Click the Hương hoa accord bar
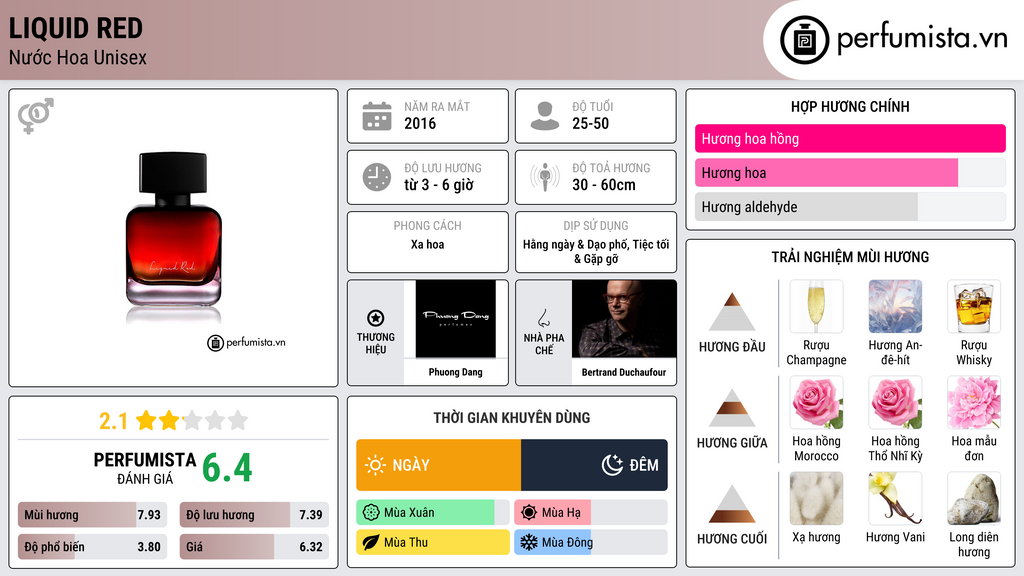Viewport: 1024px width, 576px height. pos(850,173)
